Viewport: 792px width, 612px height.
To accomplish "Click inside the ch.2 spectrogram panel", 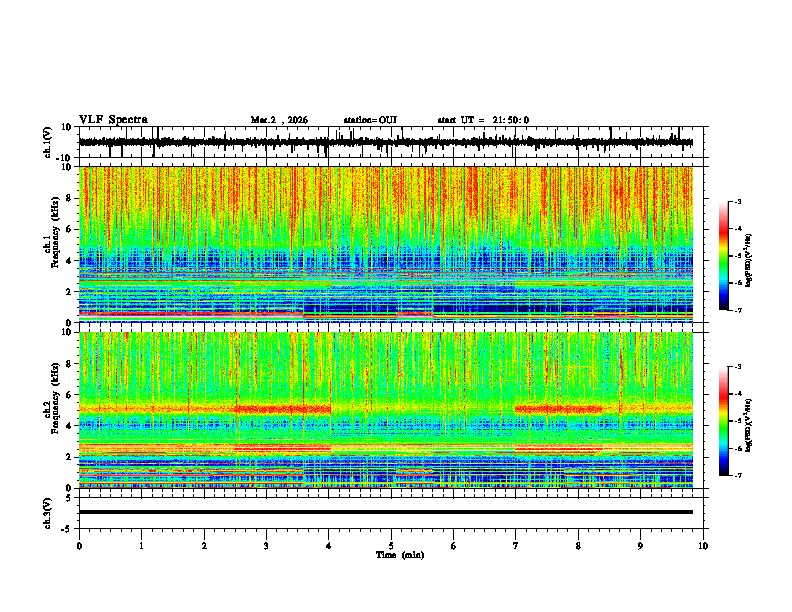I will 385,410.
